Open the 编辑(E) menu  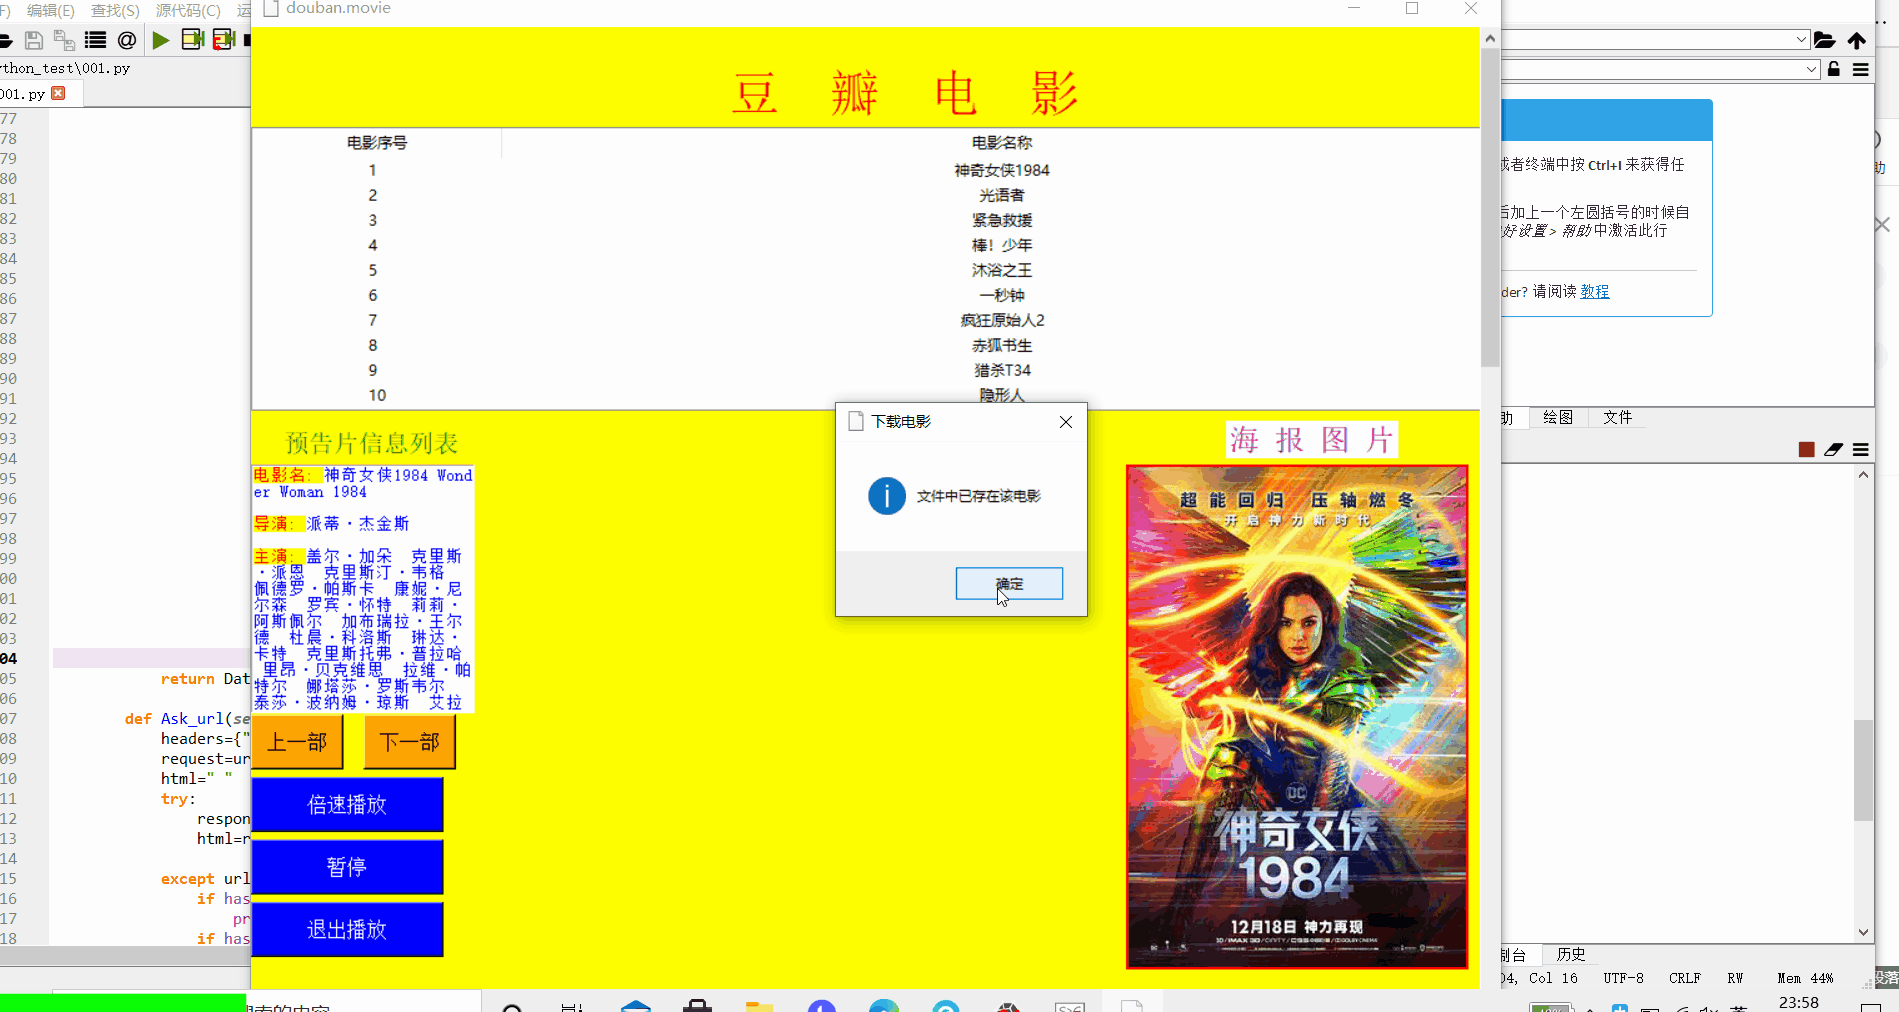(x=50, y=10)
